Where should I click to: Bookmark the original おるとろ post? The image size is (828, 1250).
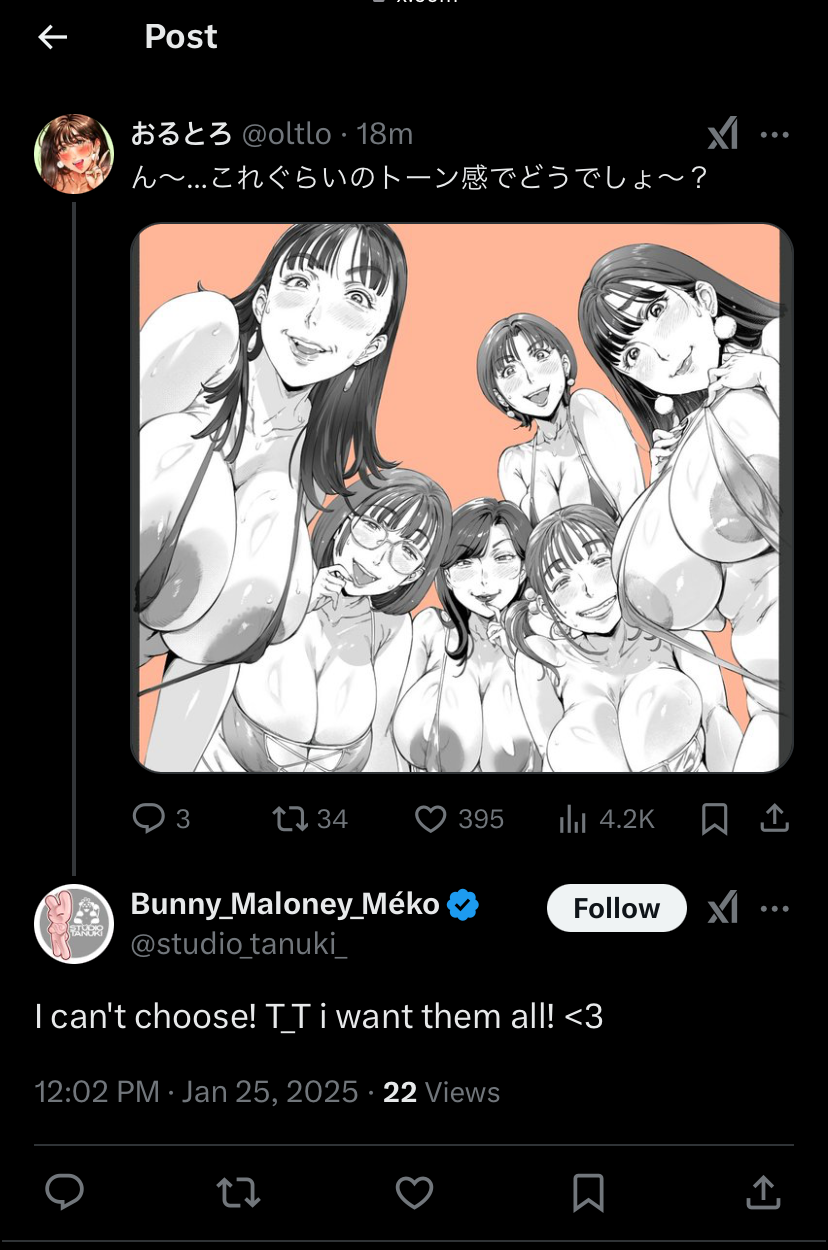714,819
